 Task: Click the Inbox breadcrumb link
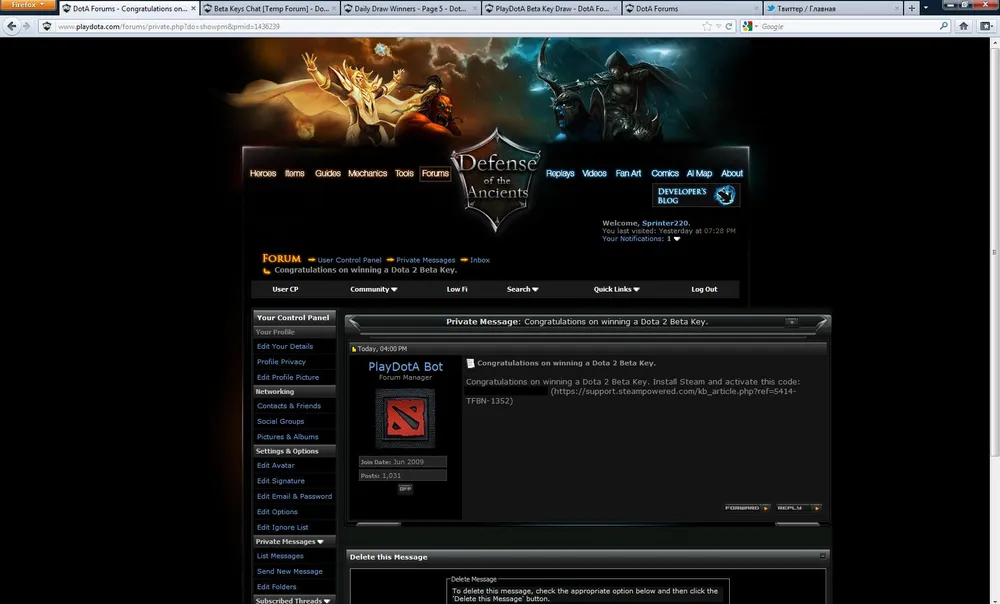click(480, 260)
